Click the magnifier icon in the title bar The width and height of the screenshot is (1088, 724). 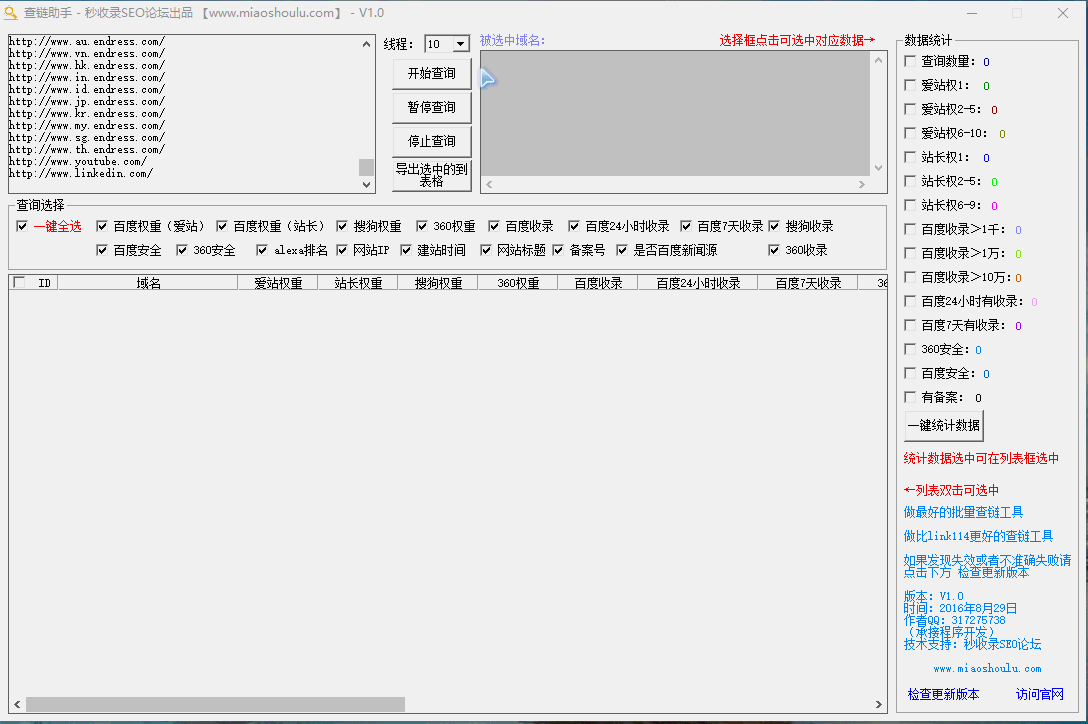tap(11, 13)
